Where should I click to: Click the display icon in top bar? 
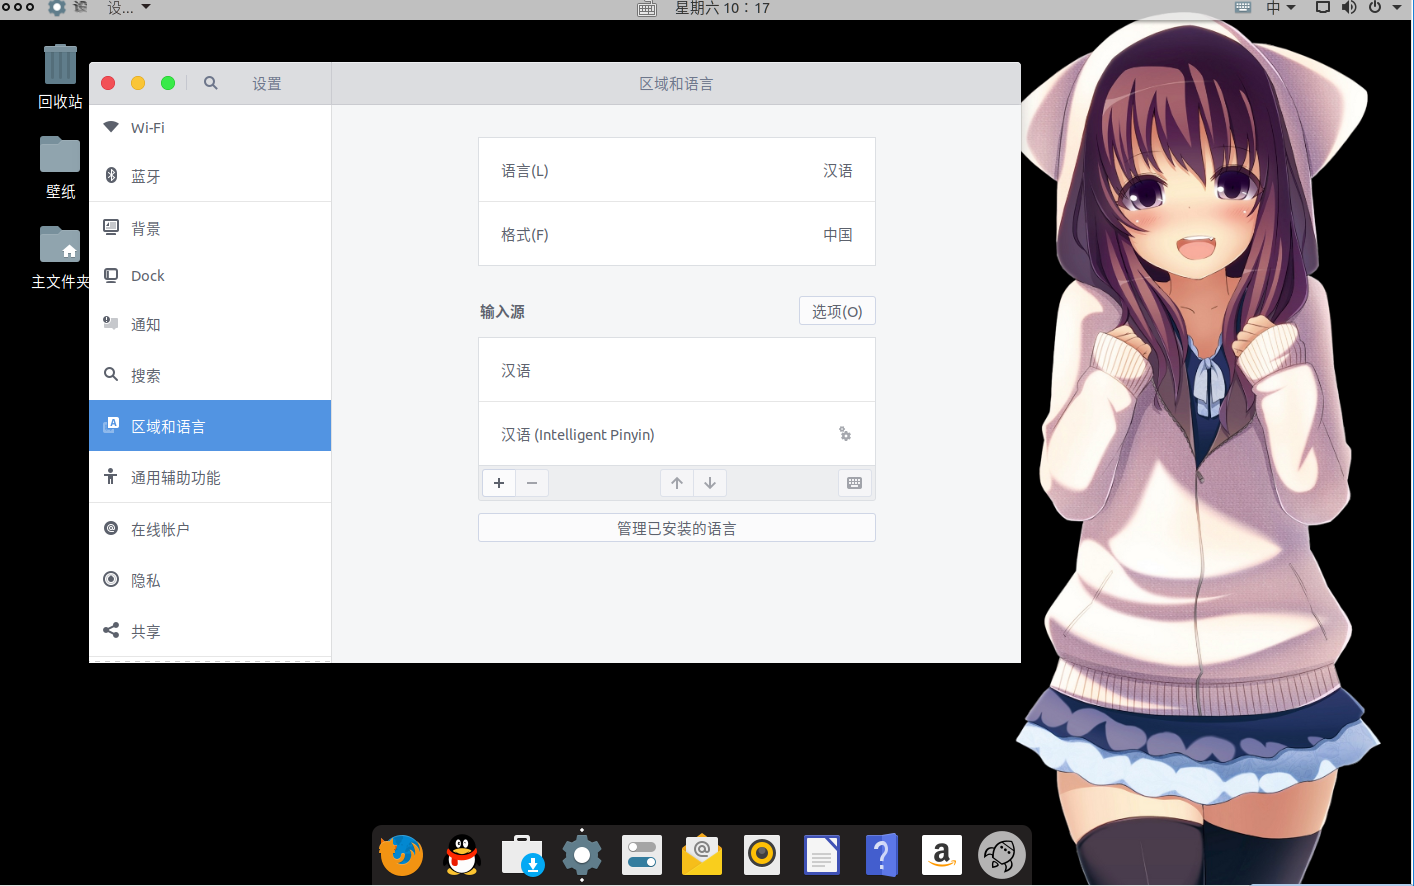(1322, 8)
